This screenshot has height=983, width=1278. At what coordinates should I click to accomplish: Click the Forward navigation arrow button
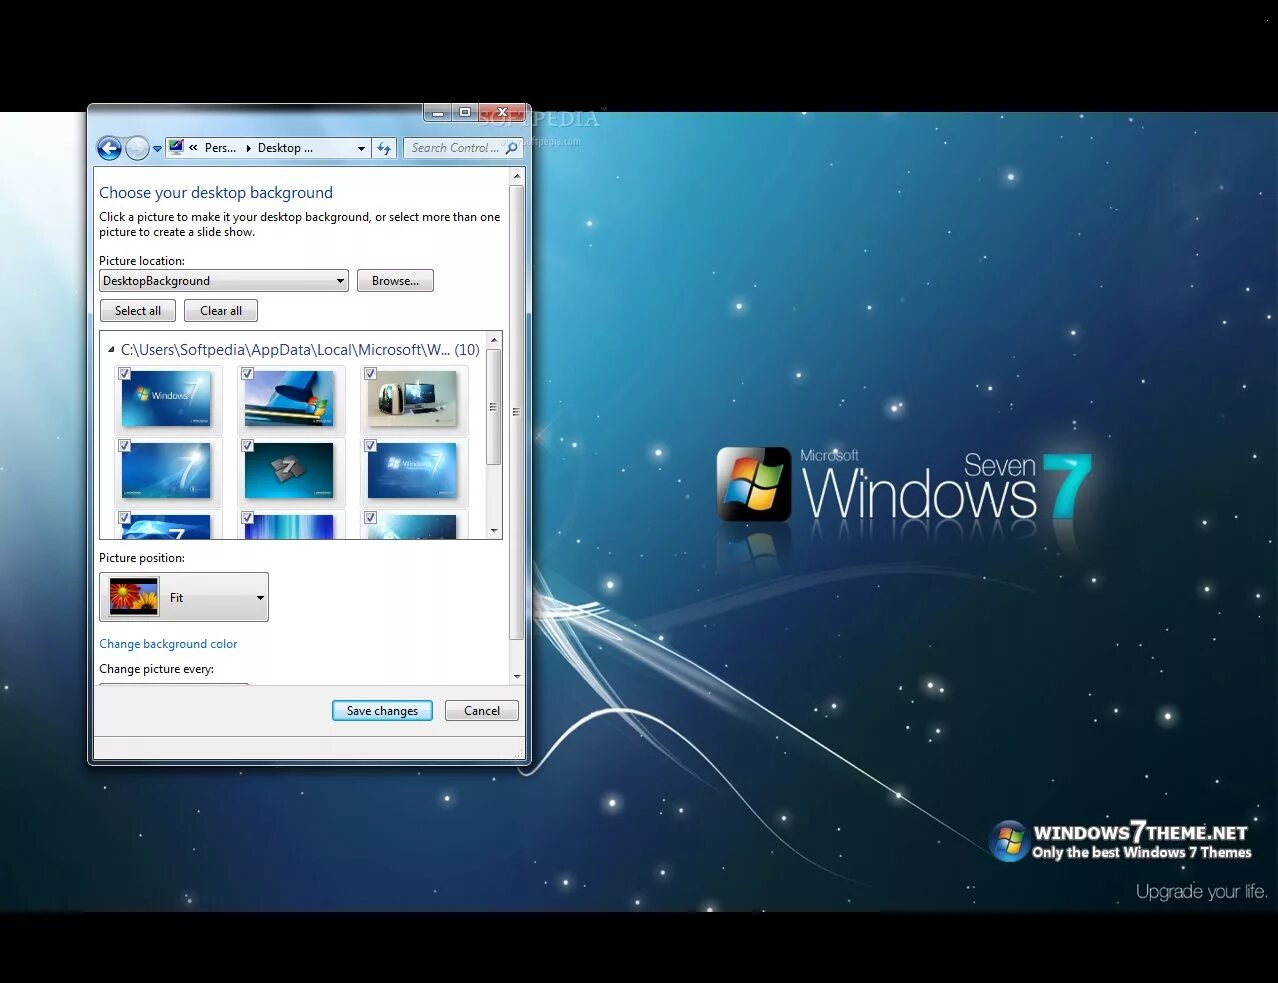pyautogui.click(x=137, y=149)
